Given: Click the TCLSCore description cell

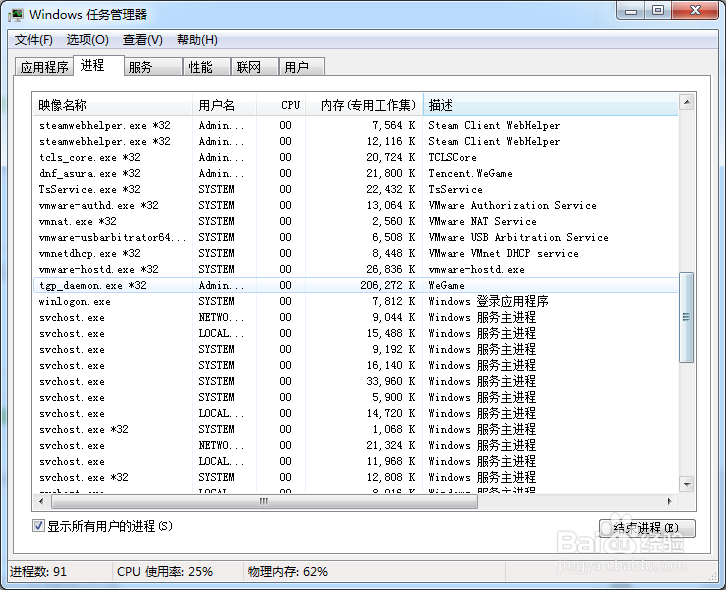Looking at the screenshot, I should coord(452,157).
